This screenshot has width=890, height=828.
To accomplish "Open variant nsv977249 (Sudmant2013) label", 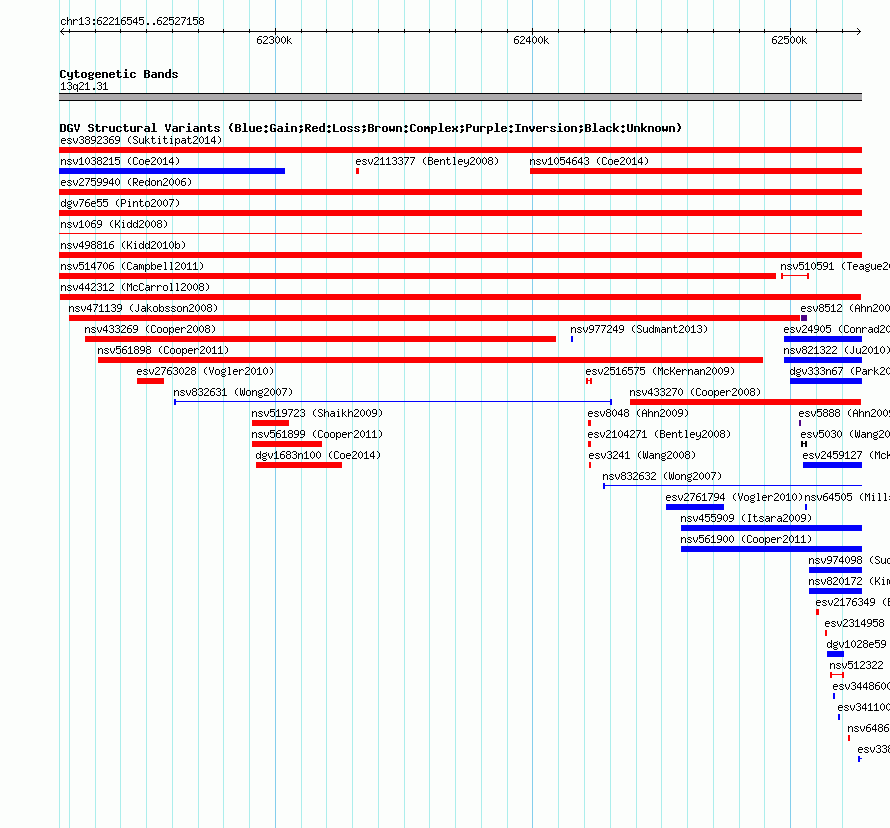I will coord(639,329).
